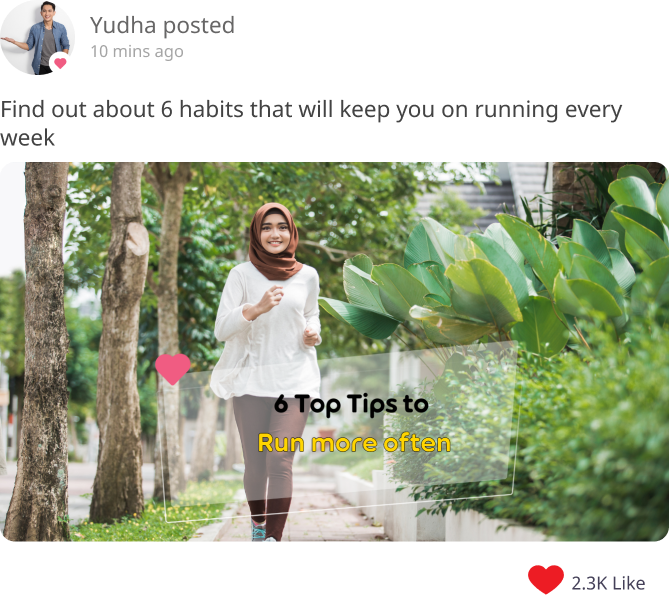Click the thick tree trunk at left

point(41,350)
